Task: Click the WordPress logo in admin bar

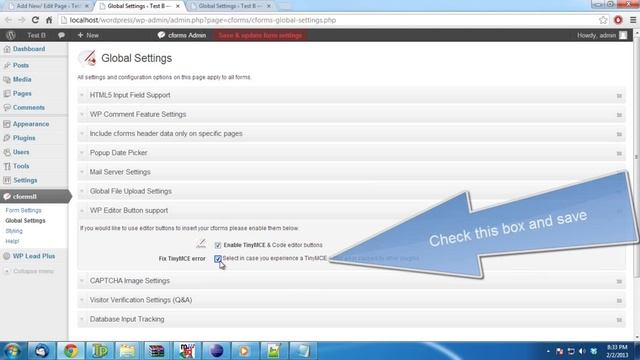Action: [11, 35]
